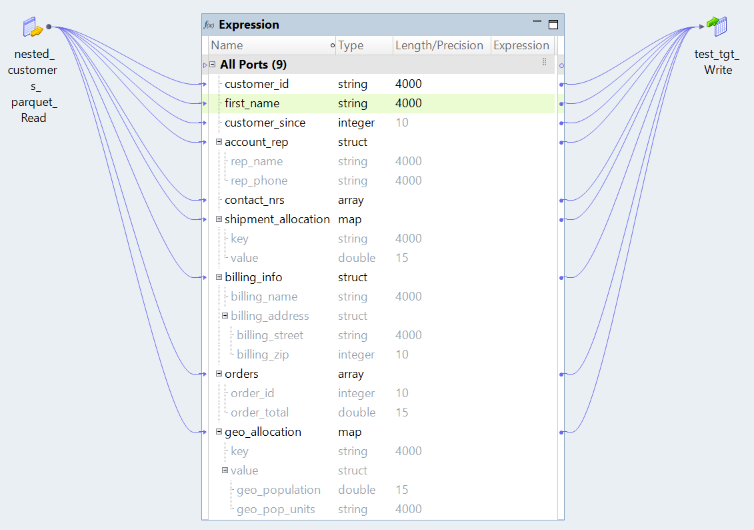Select the contact_nrs array port
The image size is (754, 530).
point(254,200)
